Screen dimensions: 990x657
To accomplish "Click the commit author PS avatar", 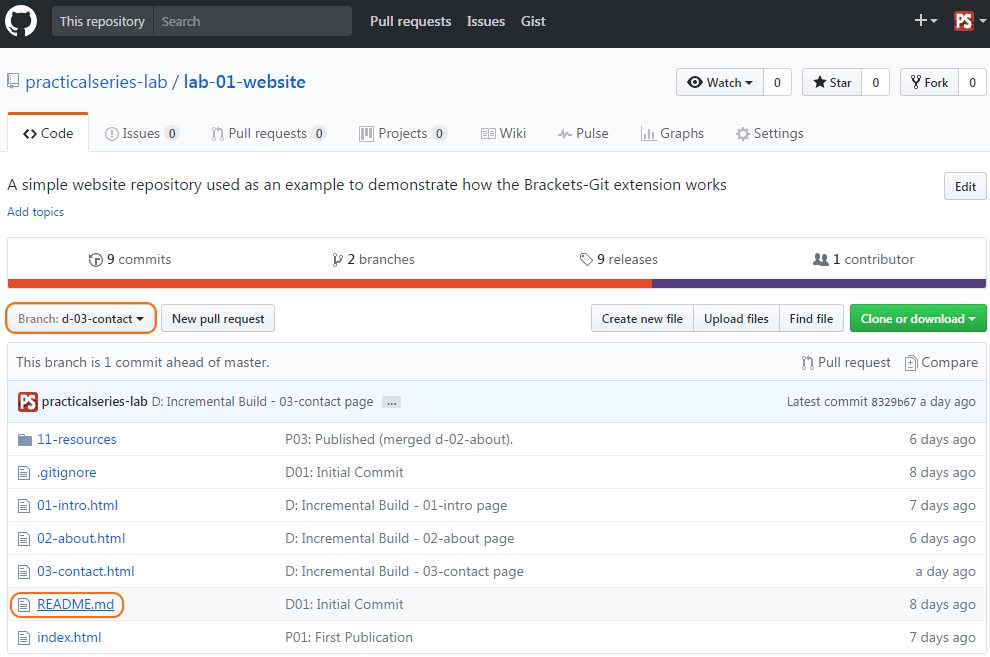I will click(x=28, y=401).
